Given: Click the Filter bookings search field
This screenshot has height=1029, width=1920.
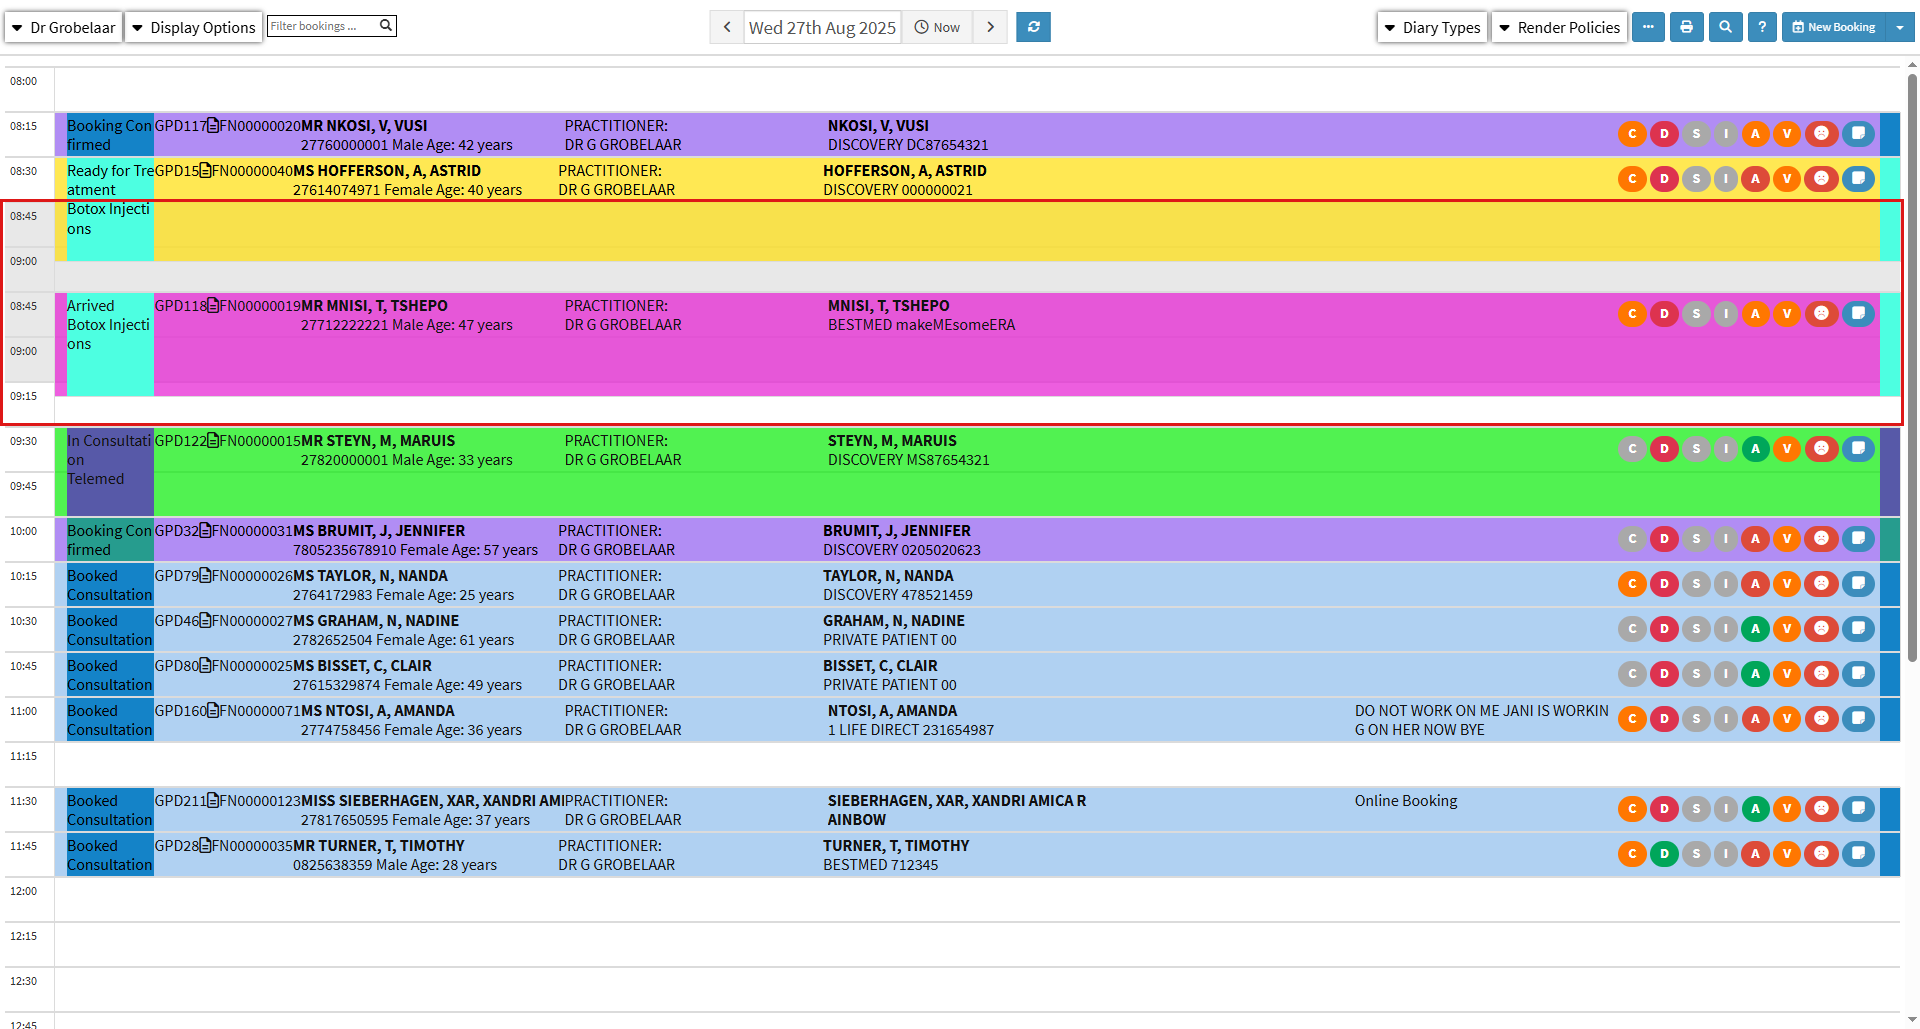Looking at the screenshot, I should (322, 26).
